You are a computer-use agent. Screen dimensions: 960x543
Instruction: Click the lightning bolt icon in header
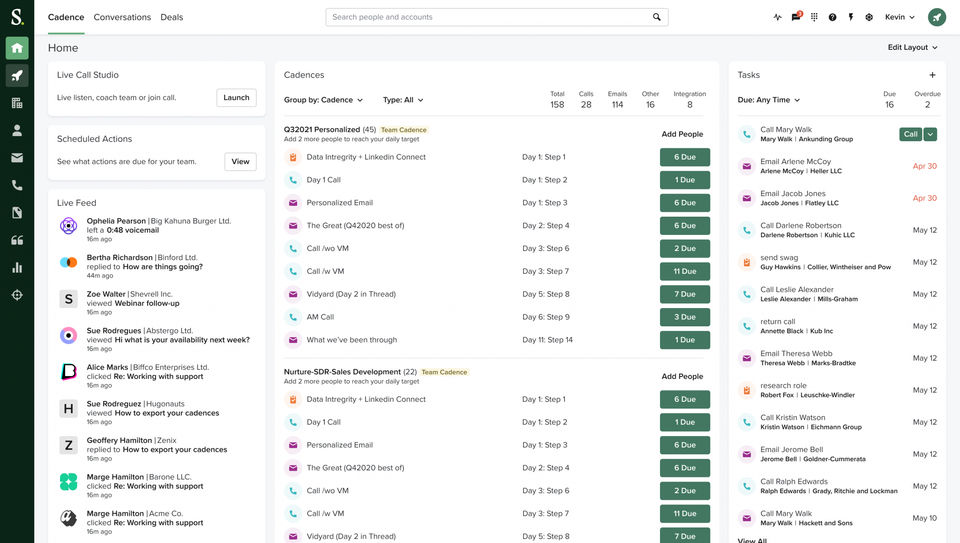click(851, 17)
